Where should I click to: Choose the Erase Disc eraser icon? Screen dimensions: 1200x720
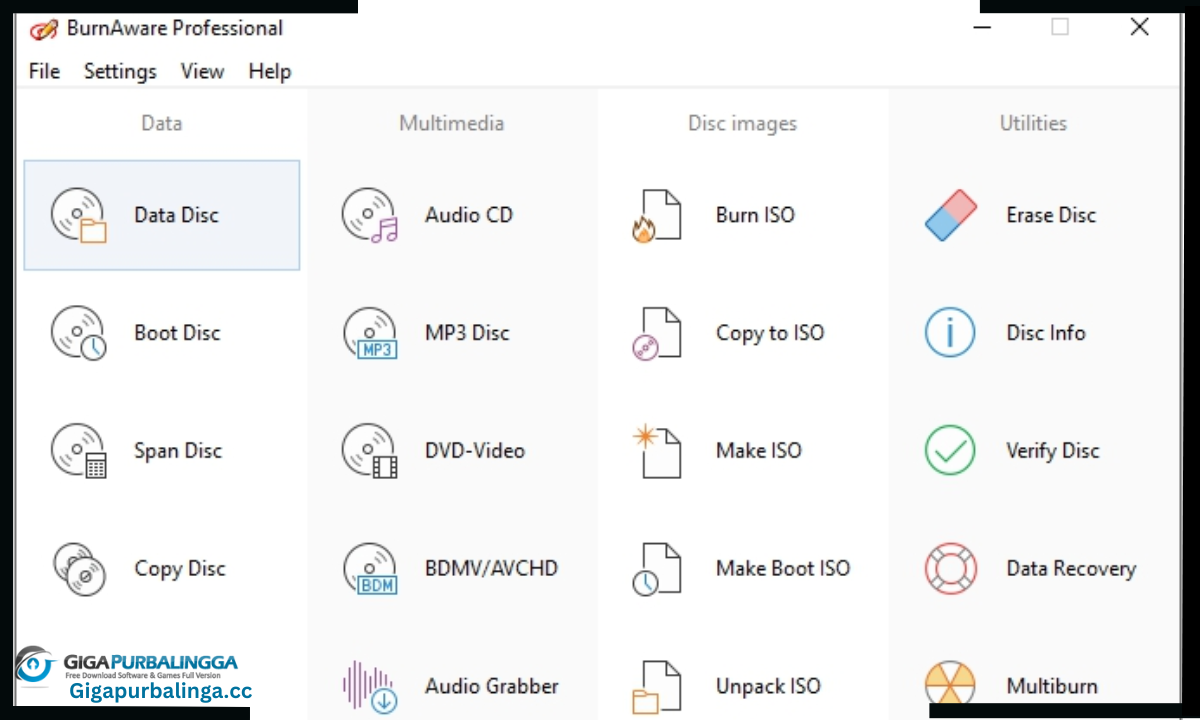(x=950, y=215)
